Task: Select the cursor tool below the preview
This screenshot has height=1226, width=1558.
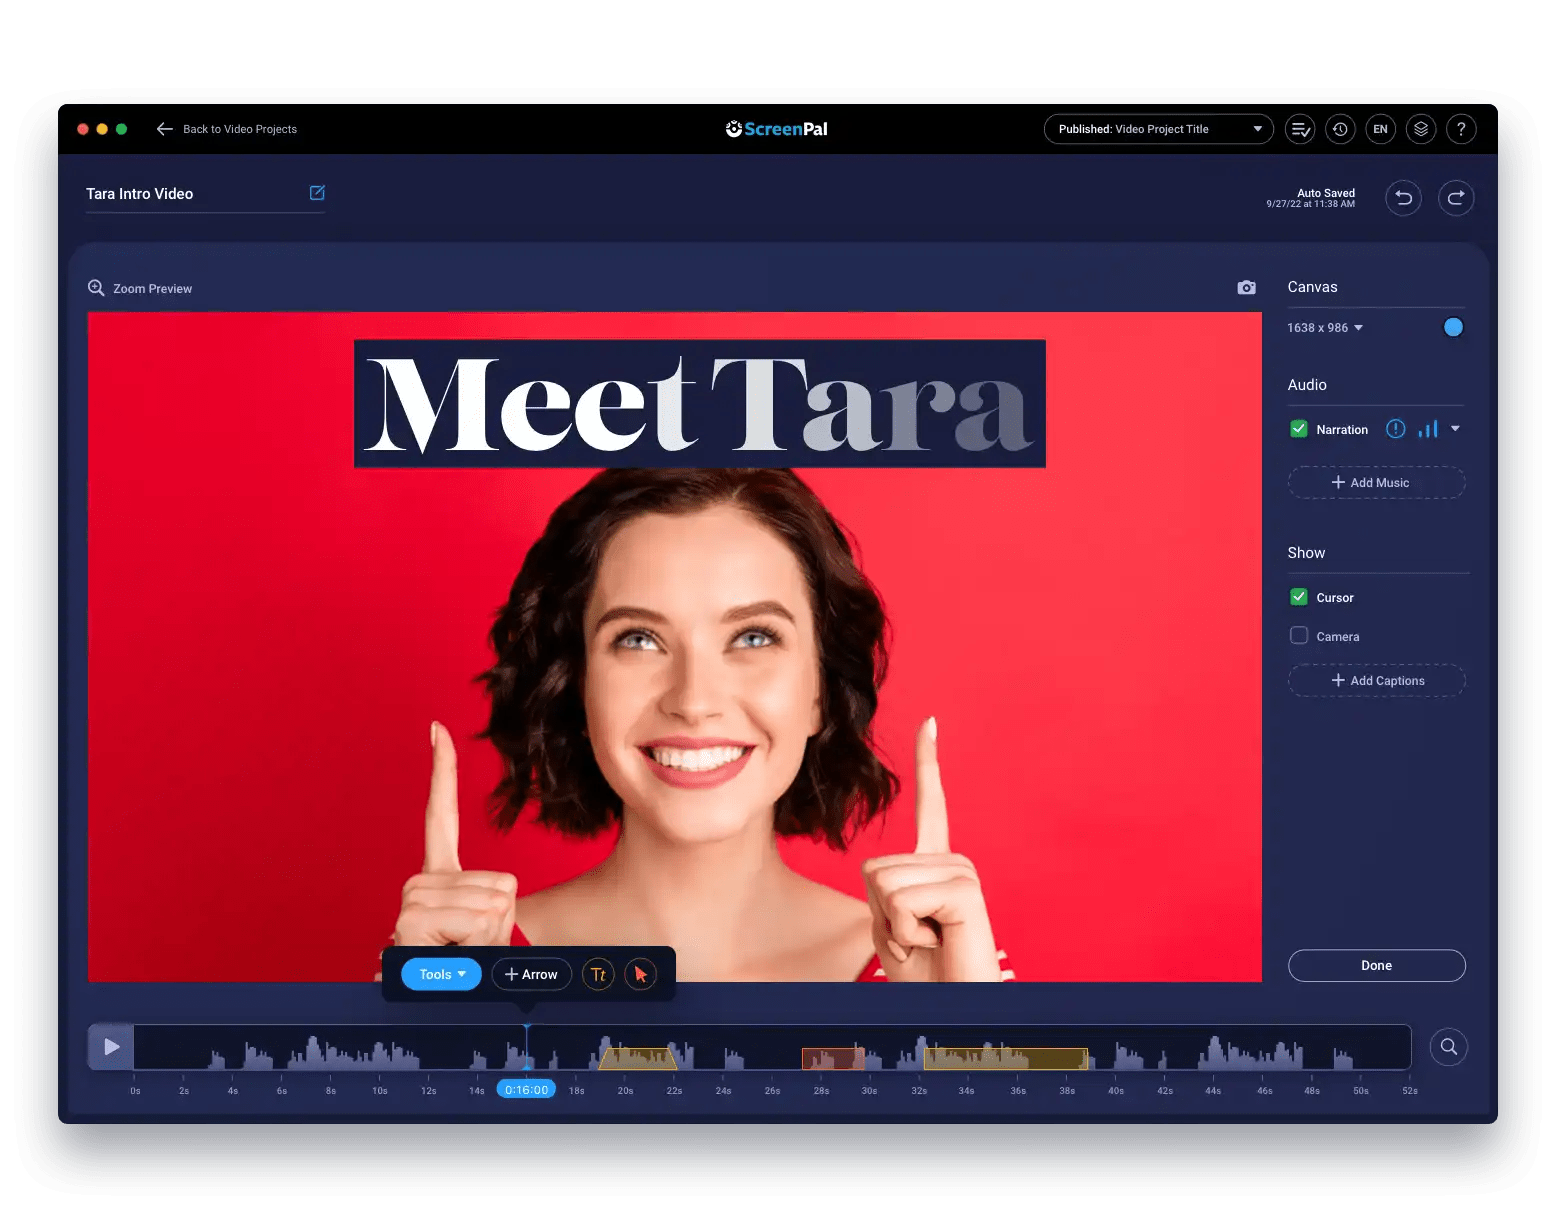Action: pyautogui.click(x=639, y=973)
